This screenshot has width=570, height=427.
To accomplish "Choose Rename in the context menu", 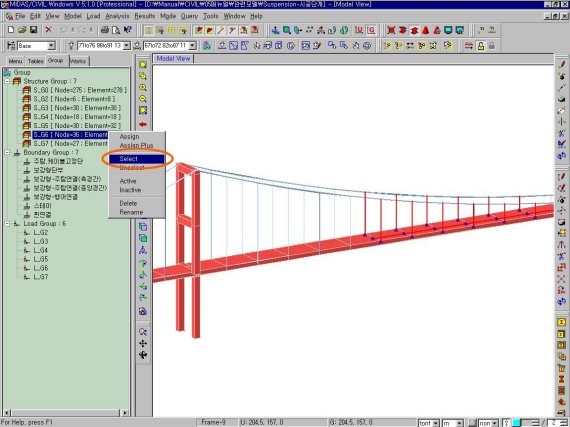I will [137, 212].
